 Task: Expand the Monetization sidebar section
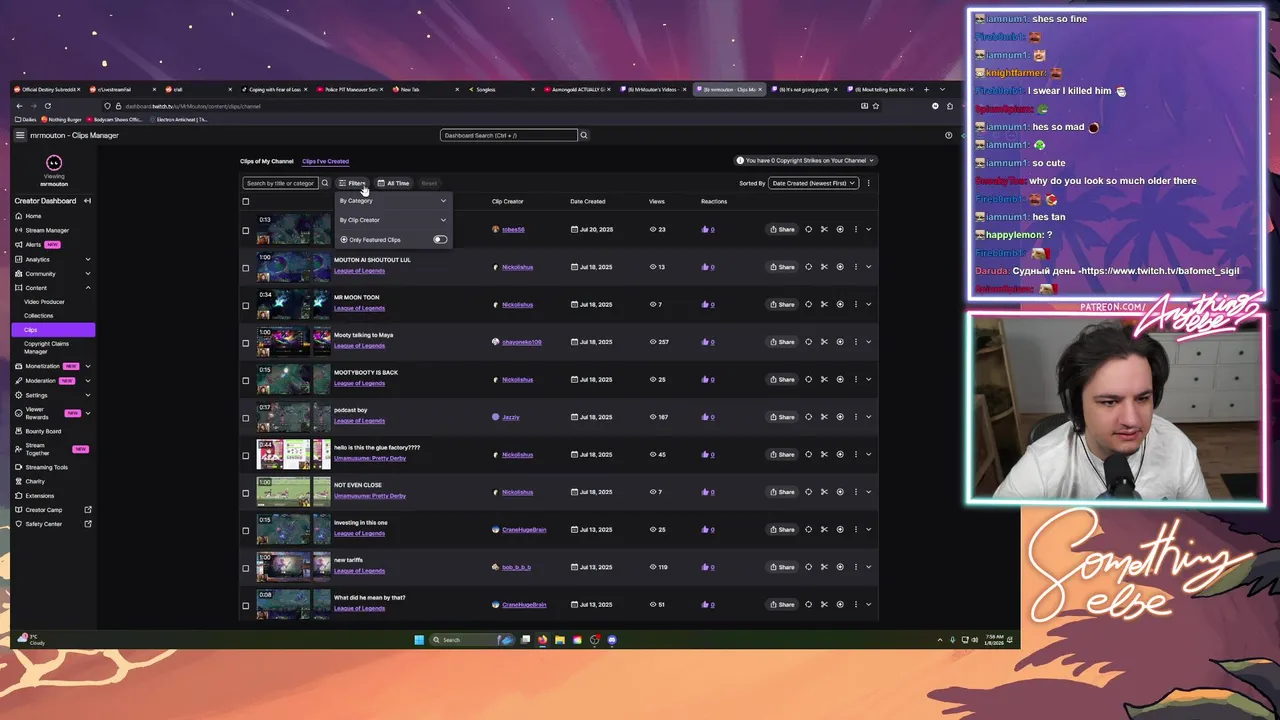click(88, 366)
